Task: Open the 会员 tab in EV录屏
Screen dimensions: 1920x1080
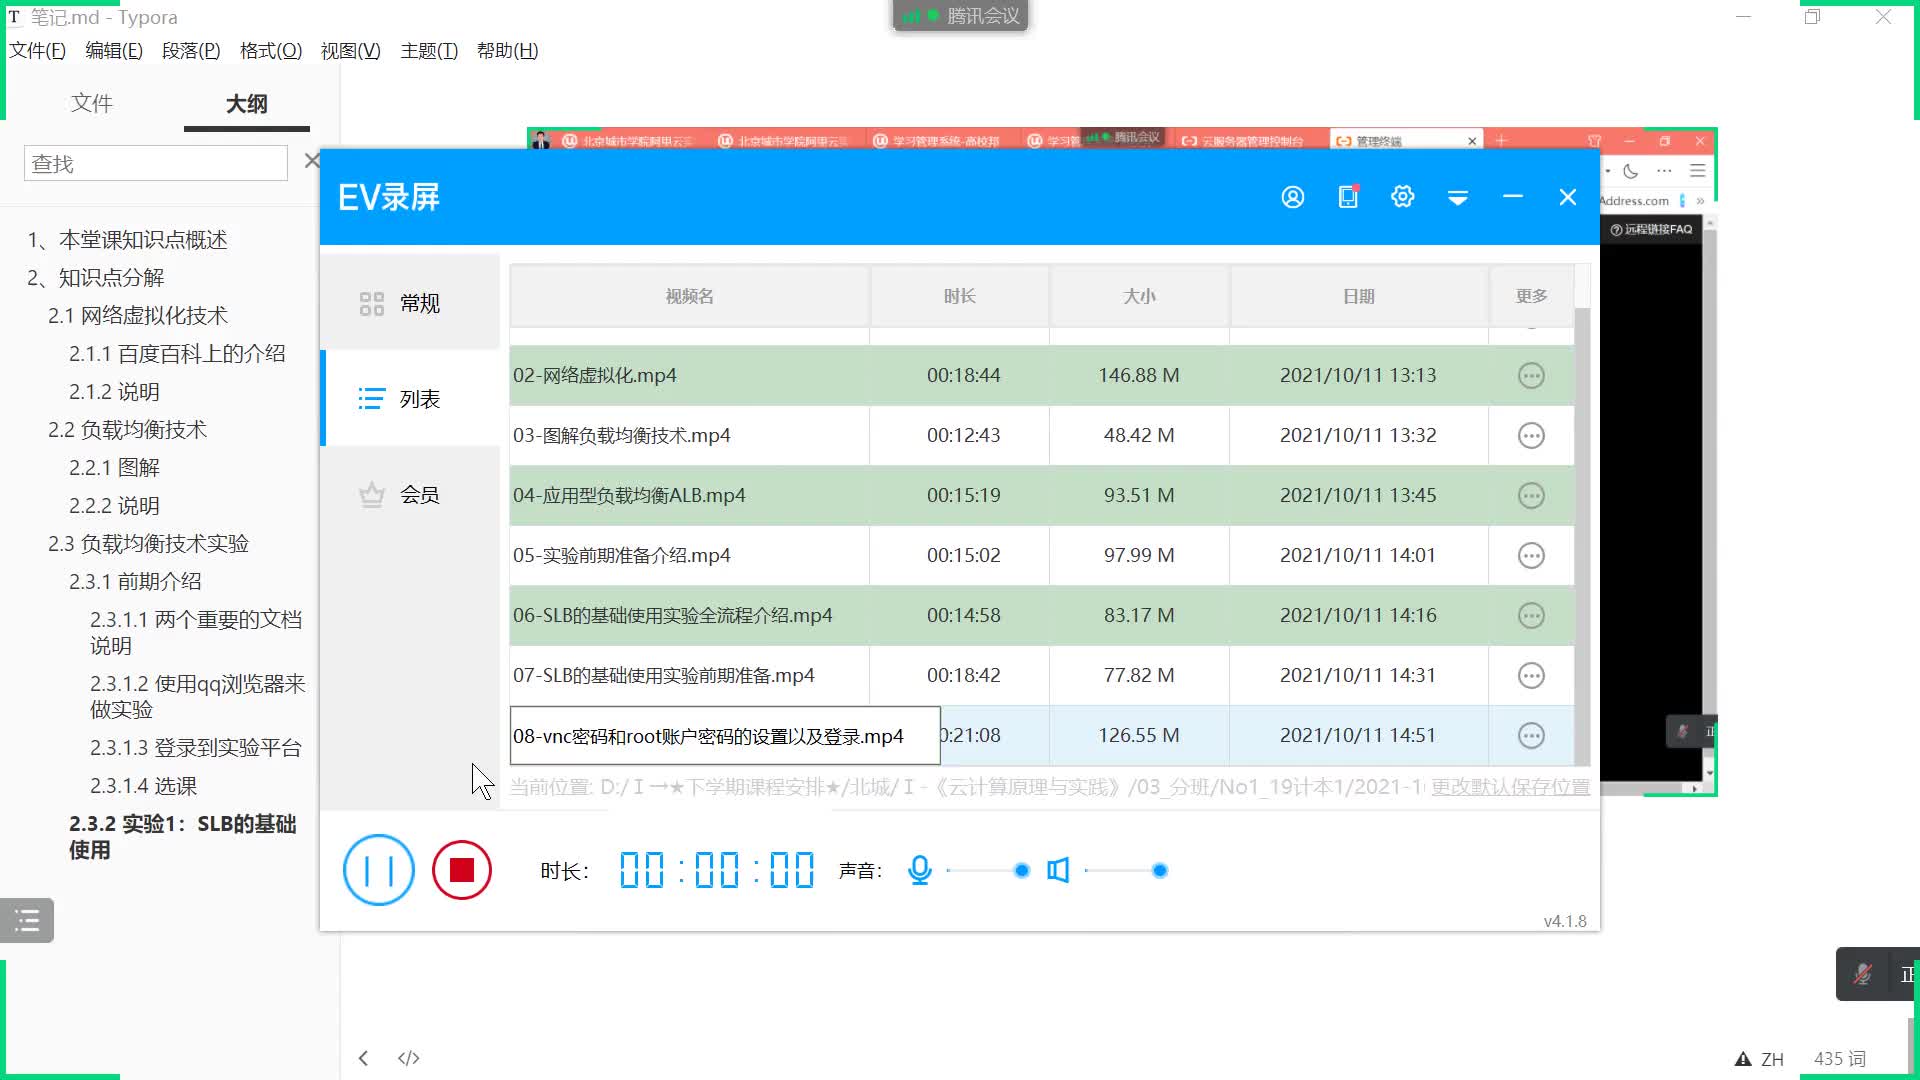Action: tap(410, 494)
